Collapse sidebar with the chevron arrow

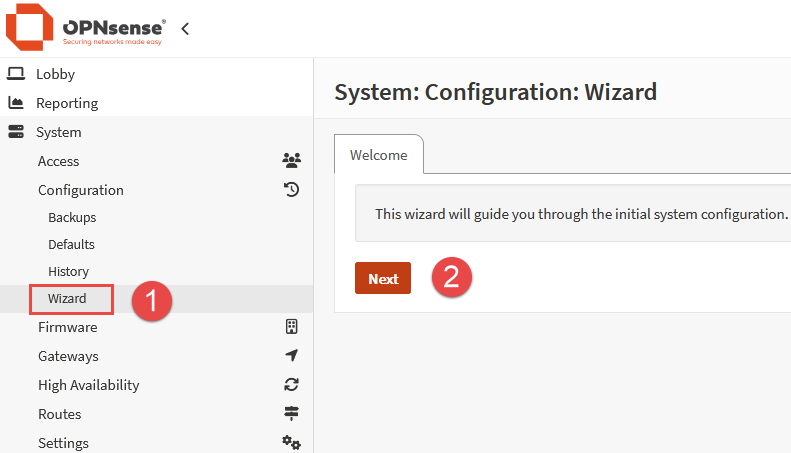pyautogui.click(x=185, y=29)
